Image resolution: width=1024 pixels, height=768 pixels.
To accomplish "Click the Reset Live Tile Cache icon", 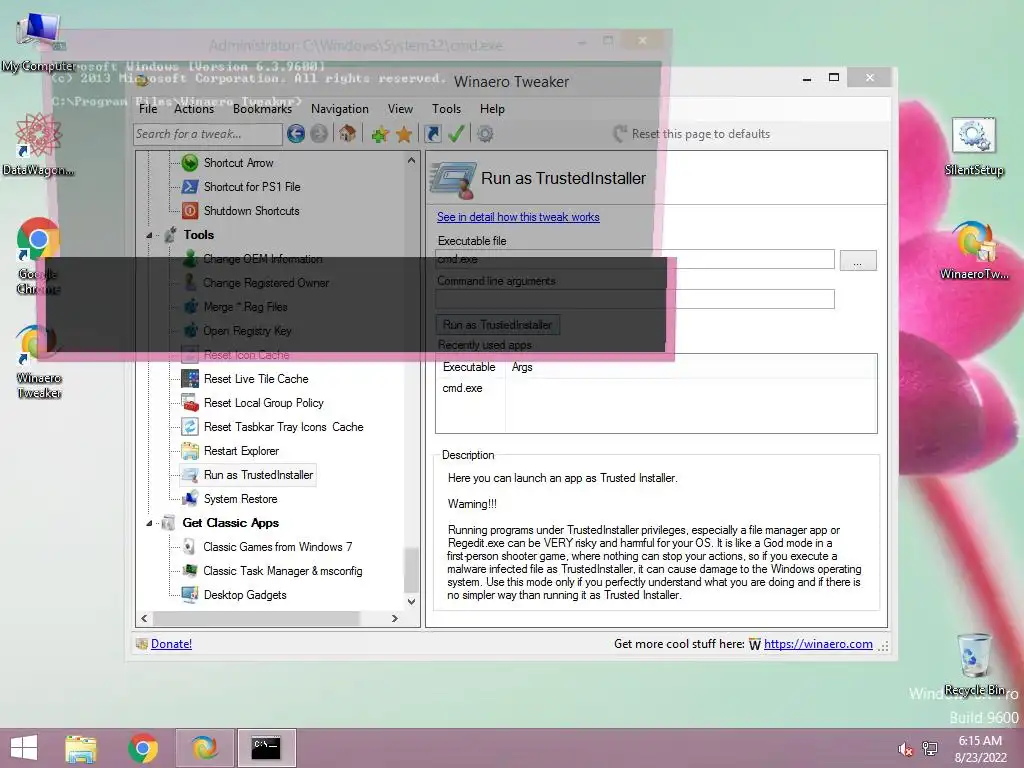I will [x=190, y=379].
